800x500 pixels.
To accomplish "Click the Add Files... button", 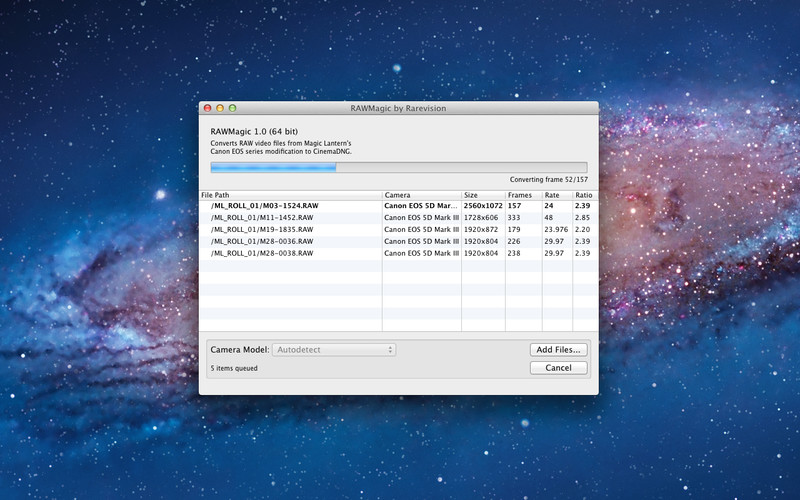I will click(558, 350).
